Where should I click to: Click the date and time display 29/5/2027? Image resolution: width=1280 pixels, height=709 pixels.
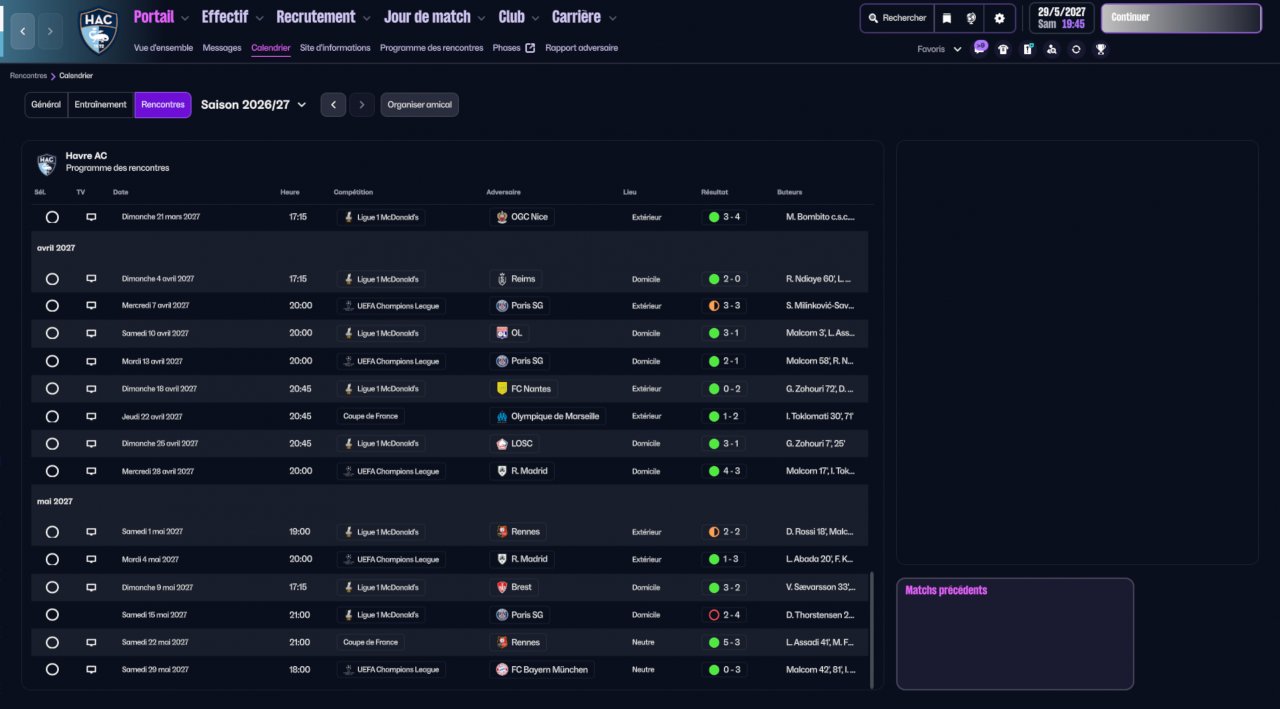pos(1061,18)
